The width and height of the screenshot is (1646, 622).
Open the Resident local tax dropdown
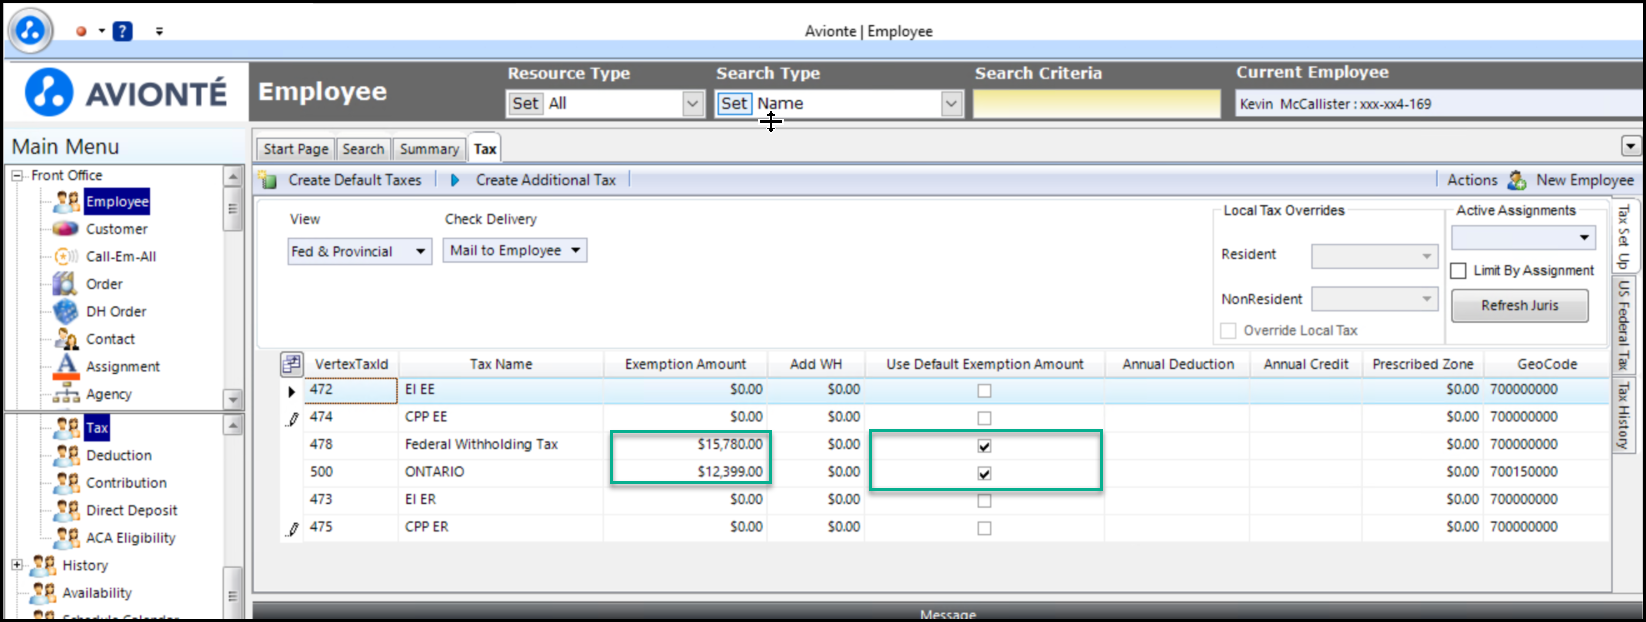pos(1375,256)
